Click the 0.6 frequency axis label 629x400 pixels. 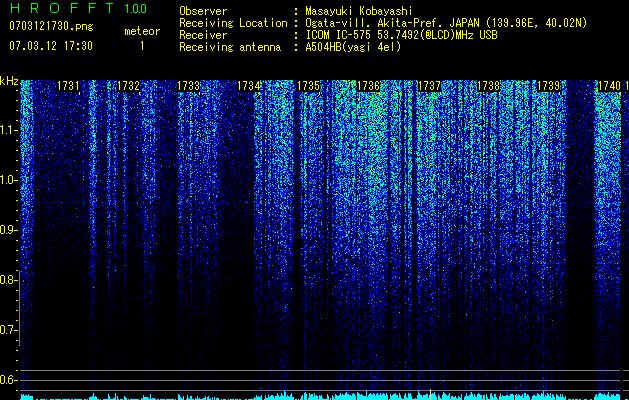[7, 380]
